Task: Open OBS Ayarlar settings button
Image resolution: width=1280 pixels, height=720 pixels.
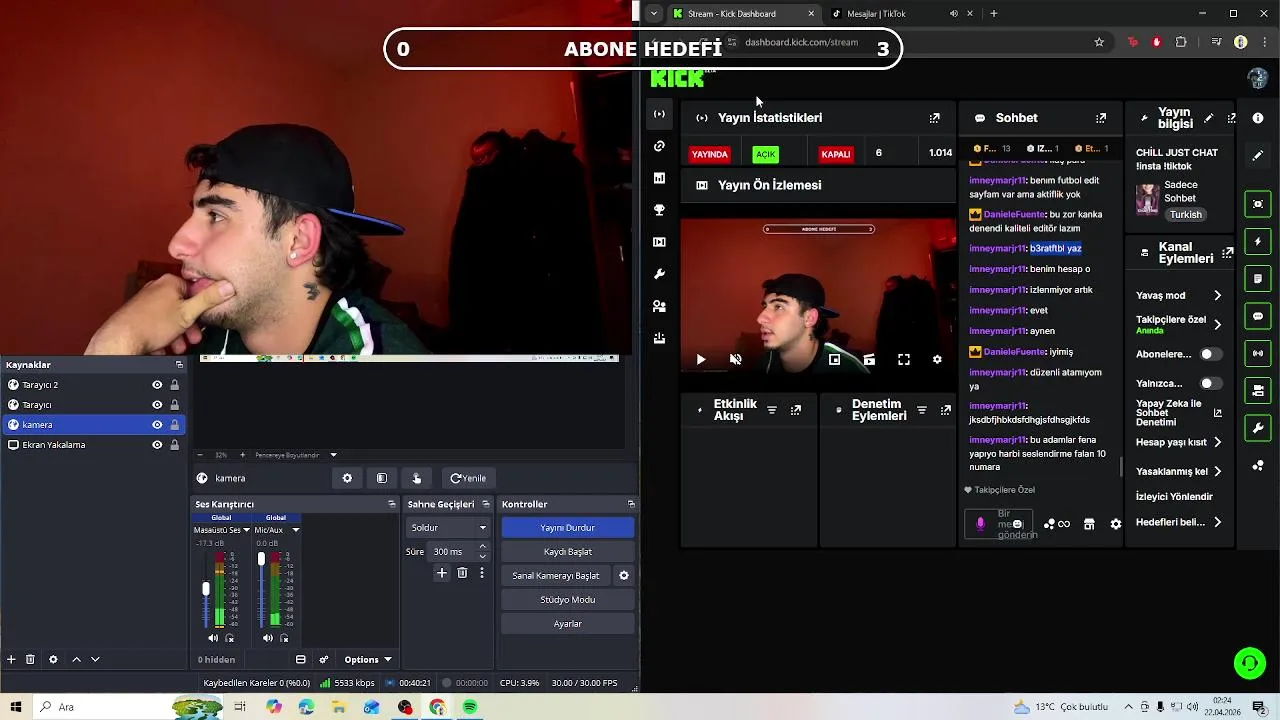Action: 567,624
